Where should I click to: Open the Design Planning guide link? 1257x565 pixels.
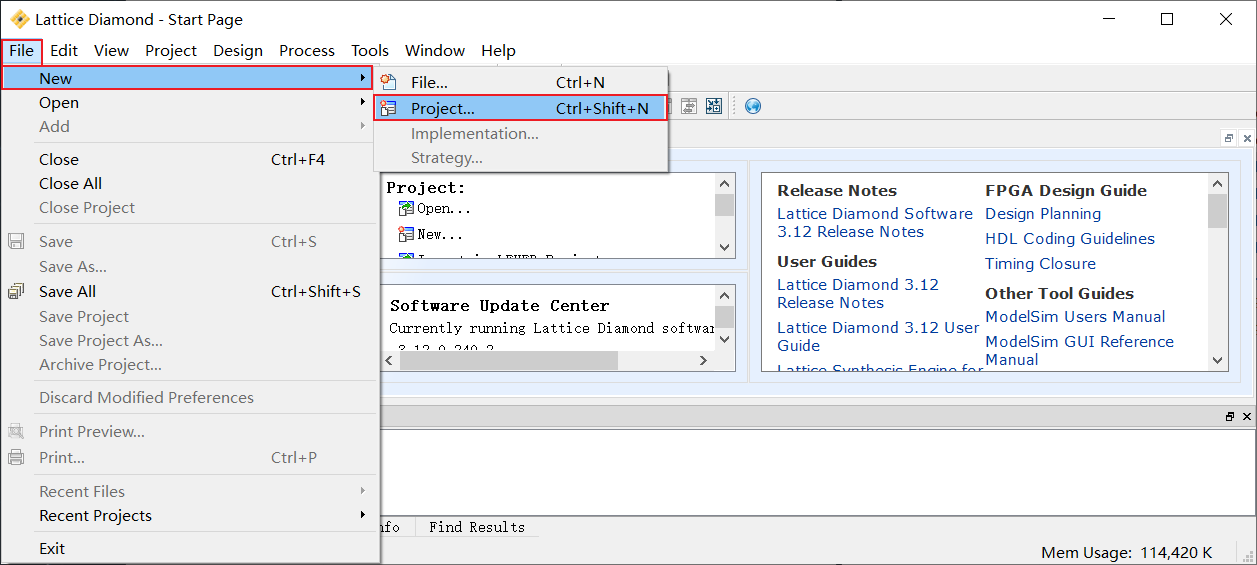click(x=1043, y=214)
